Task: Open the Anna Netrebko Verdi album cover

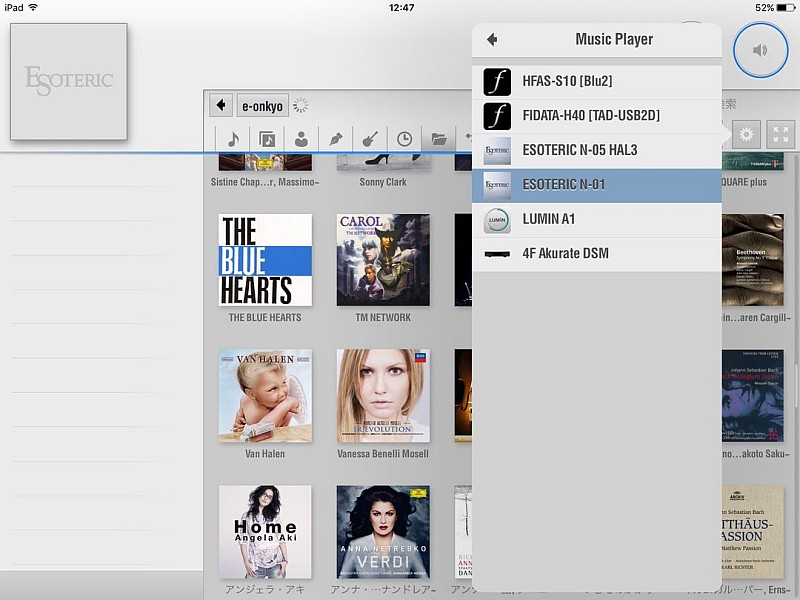Action: 383,532
